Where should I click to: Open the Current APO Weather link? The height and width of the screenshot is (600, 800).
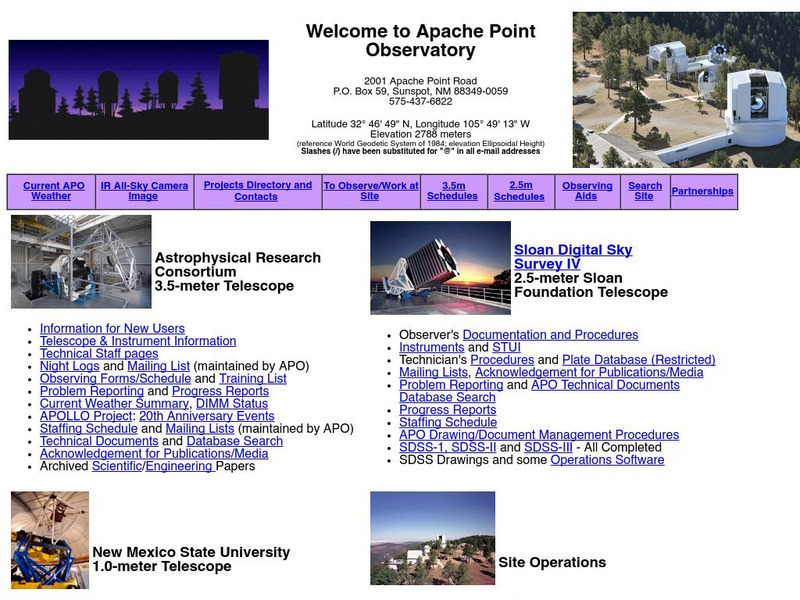click(x=54, y=191)
